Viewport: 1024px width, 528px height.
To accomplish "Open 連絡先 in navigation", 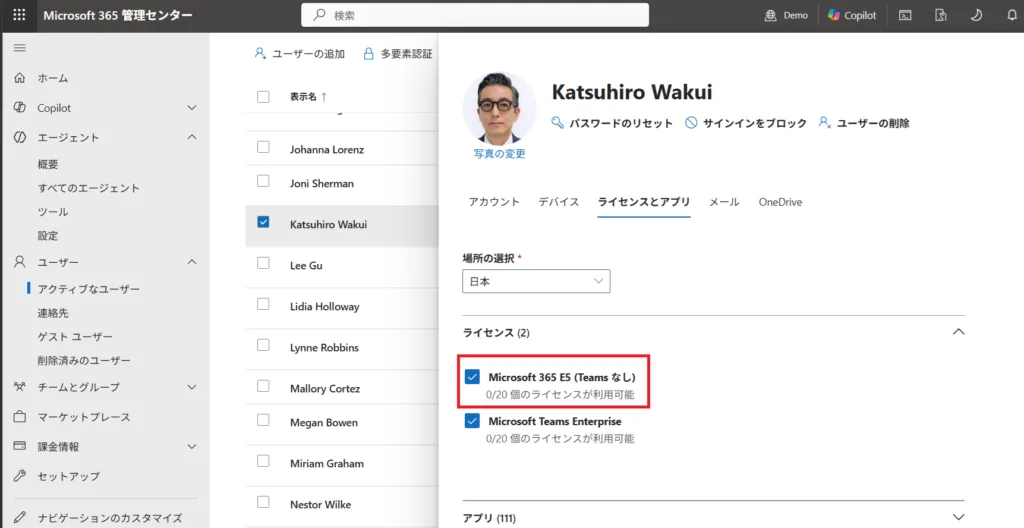I will coord(53,313).
